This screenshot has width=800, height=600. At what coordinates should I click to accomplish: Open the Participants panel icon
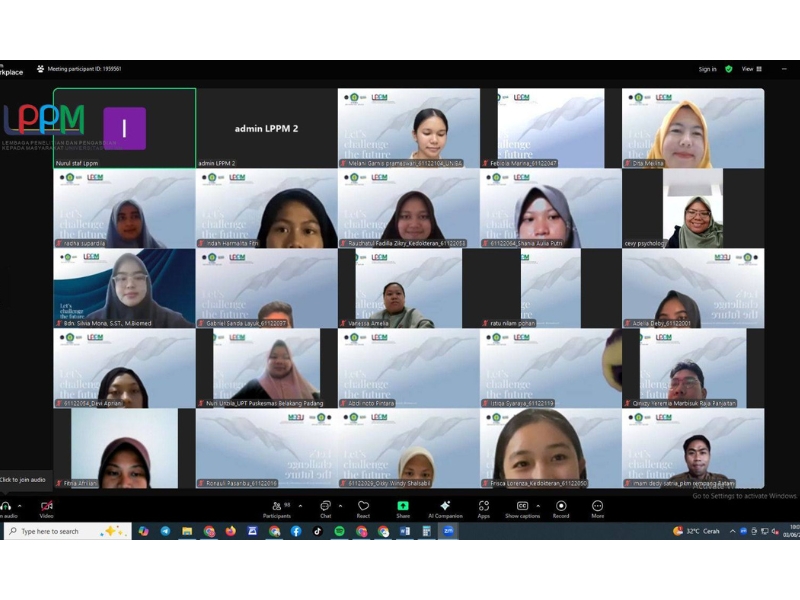(276, 506)
